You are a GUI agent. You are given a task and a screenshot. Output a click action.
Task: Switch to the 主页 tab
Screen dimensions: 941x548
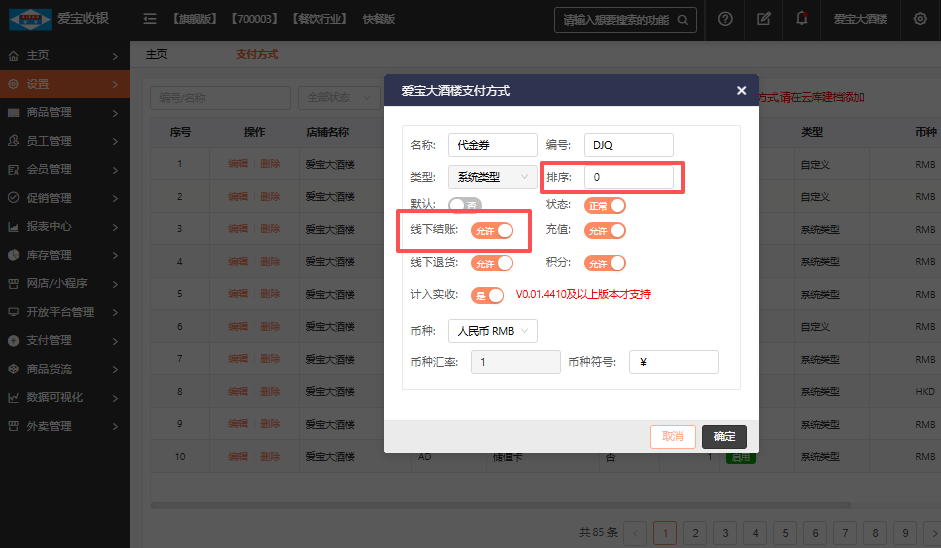click(156, 54)
